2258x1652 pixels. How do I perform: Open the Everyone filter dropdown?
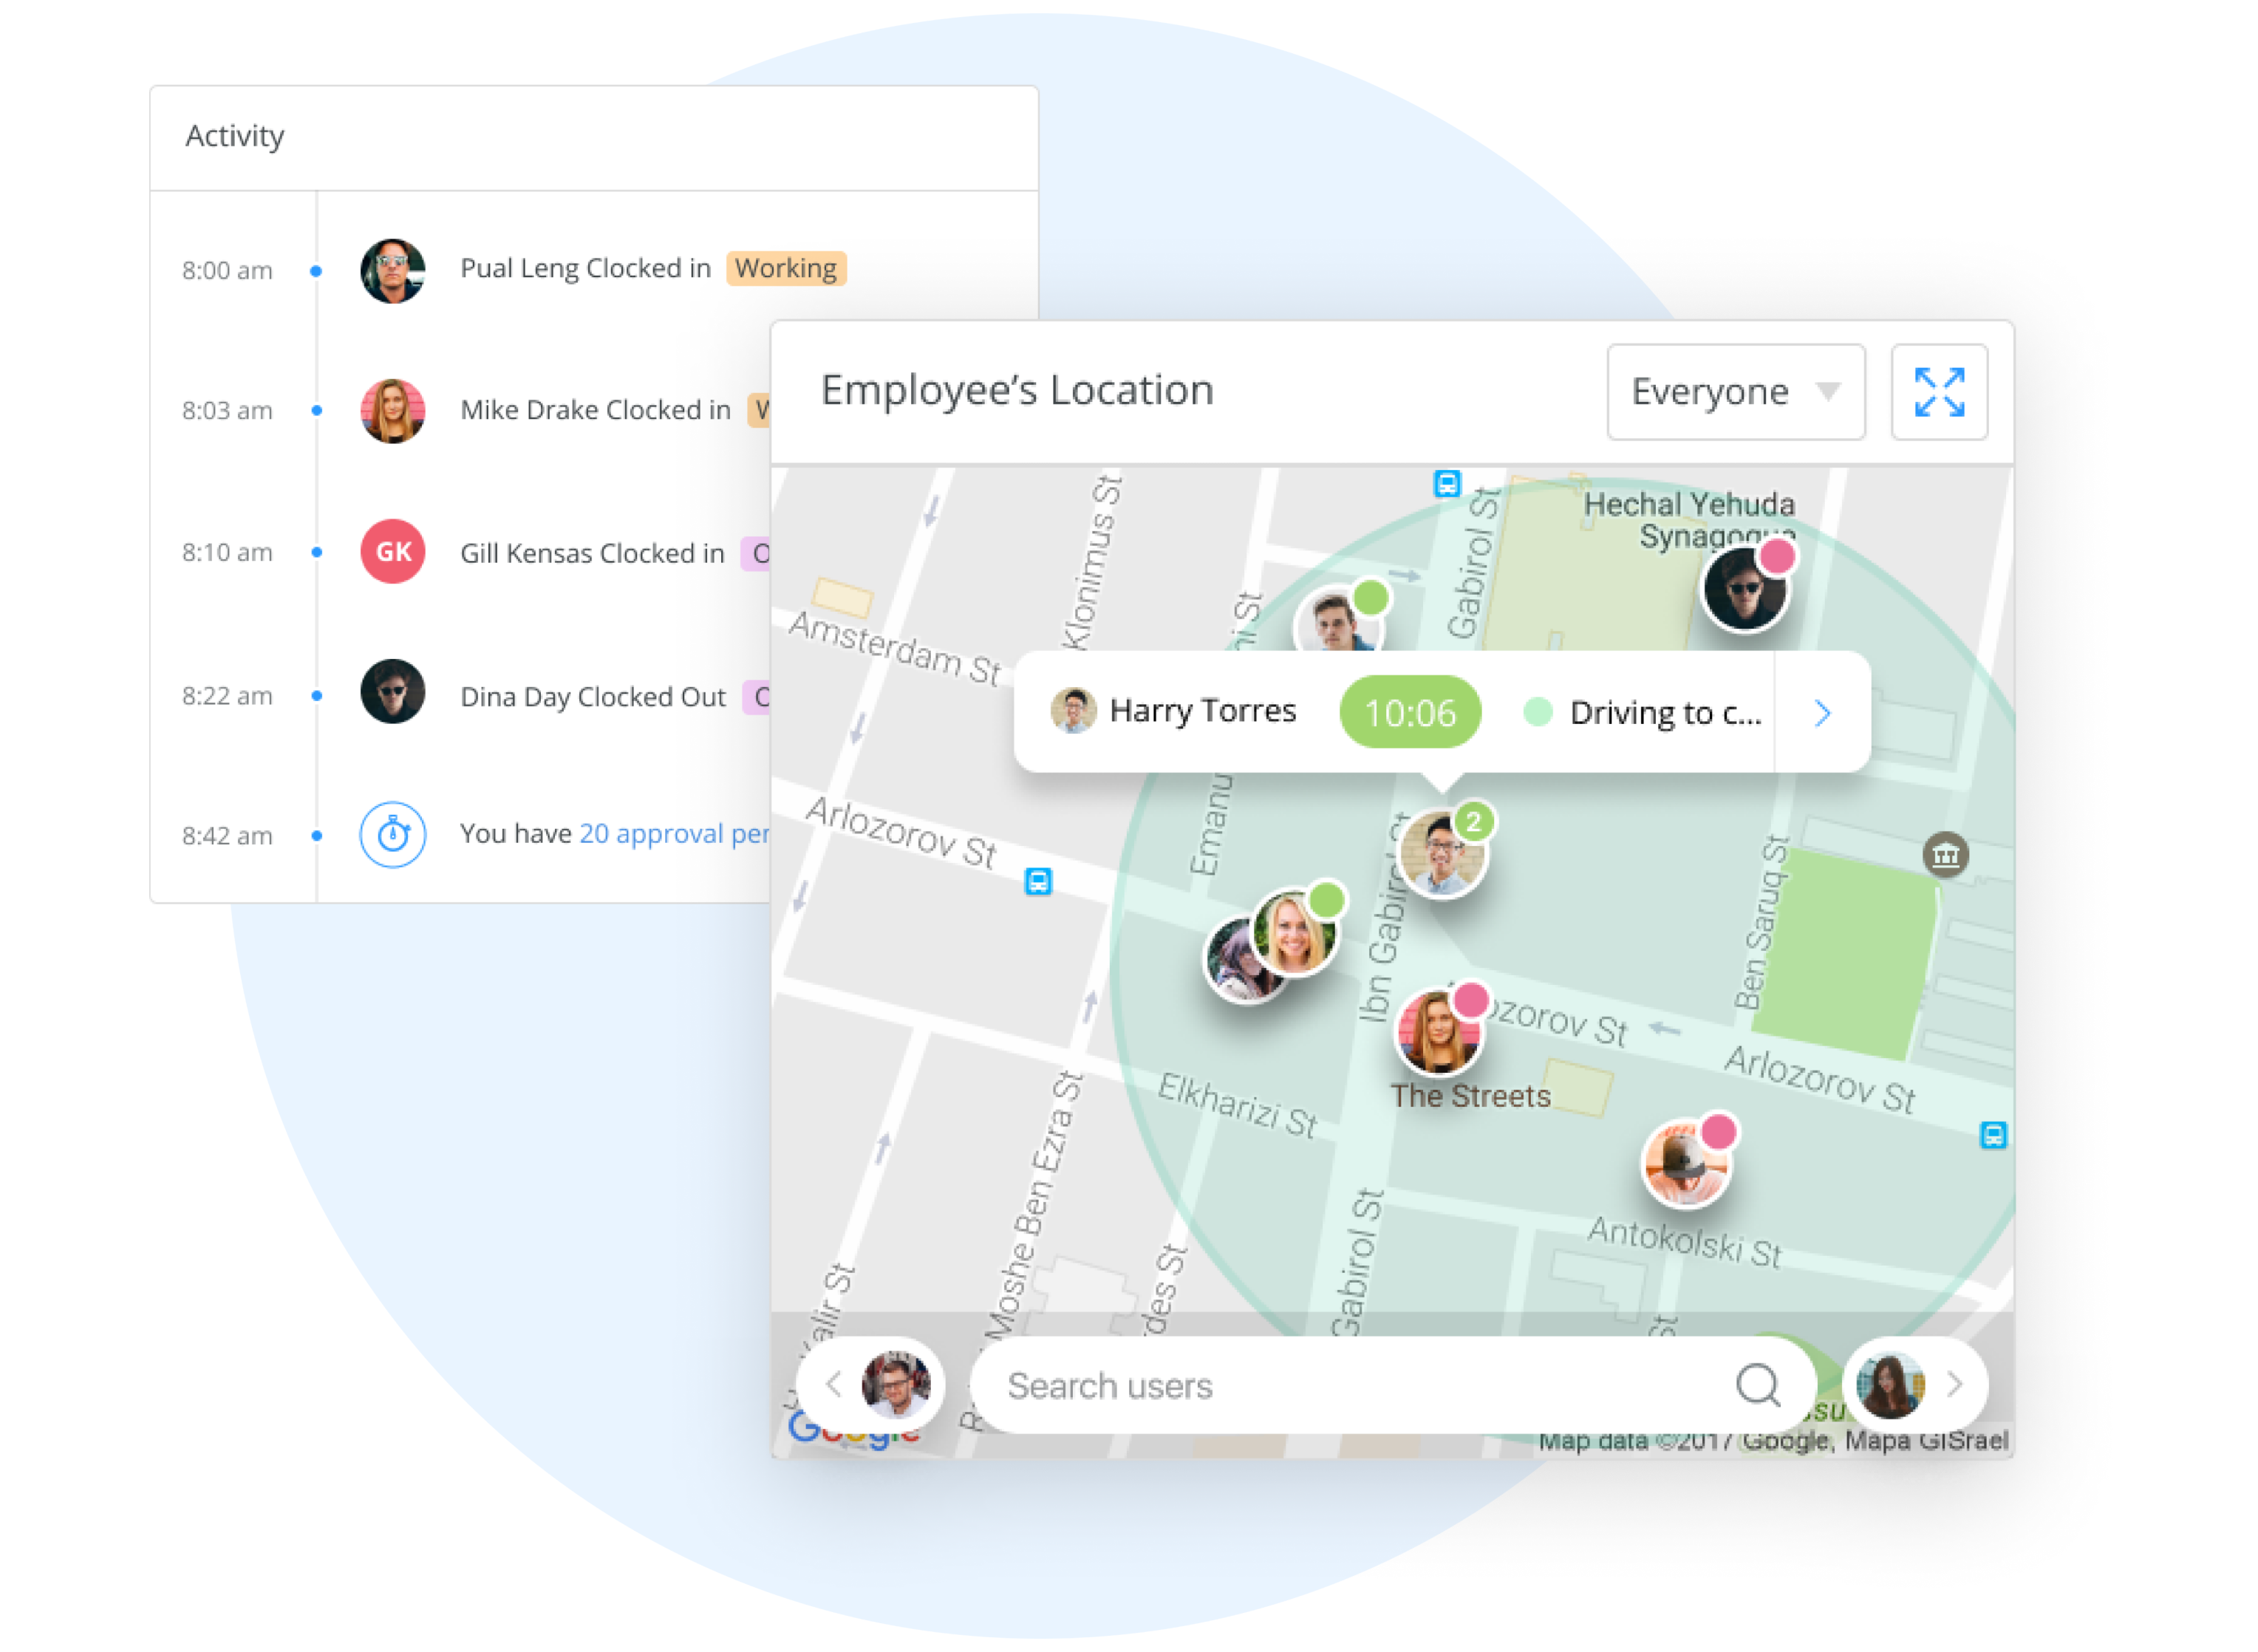[1735, 392]
